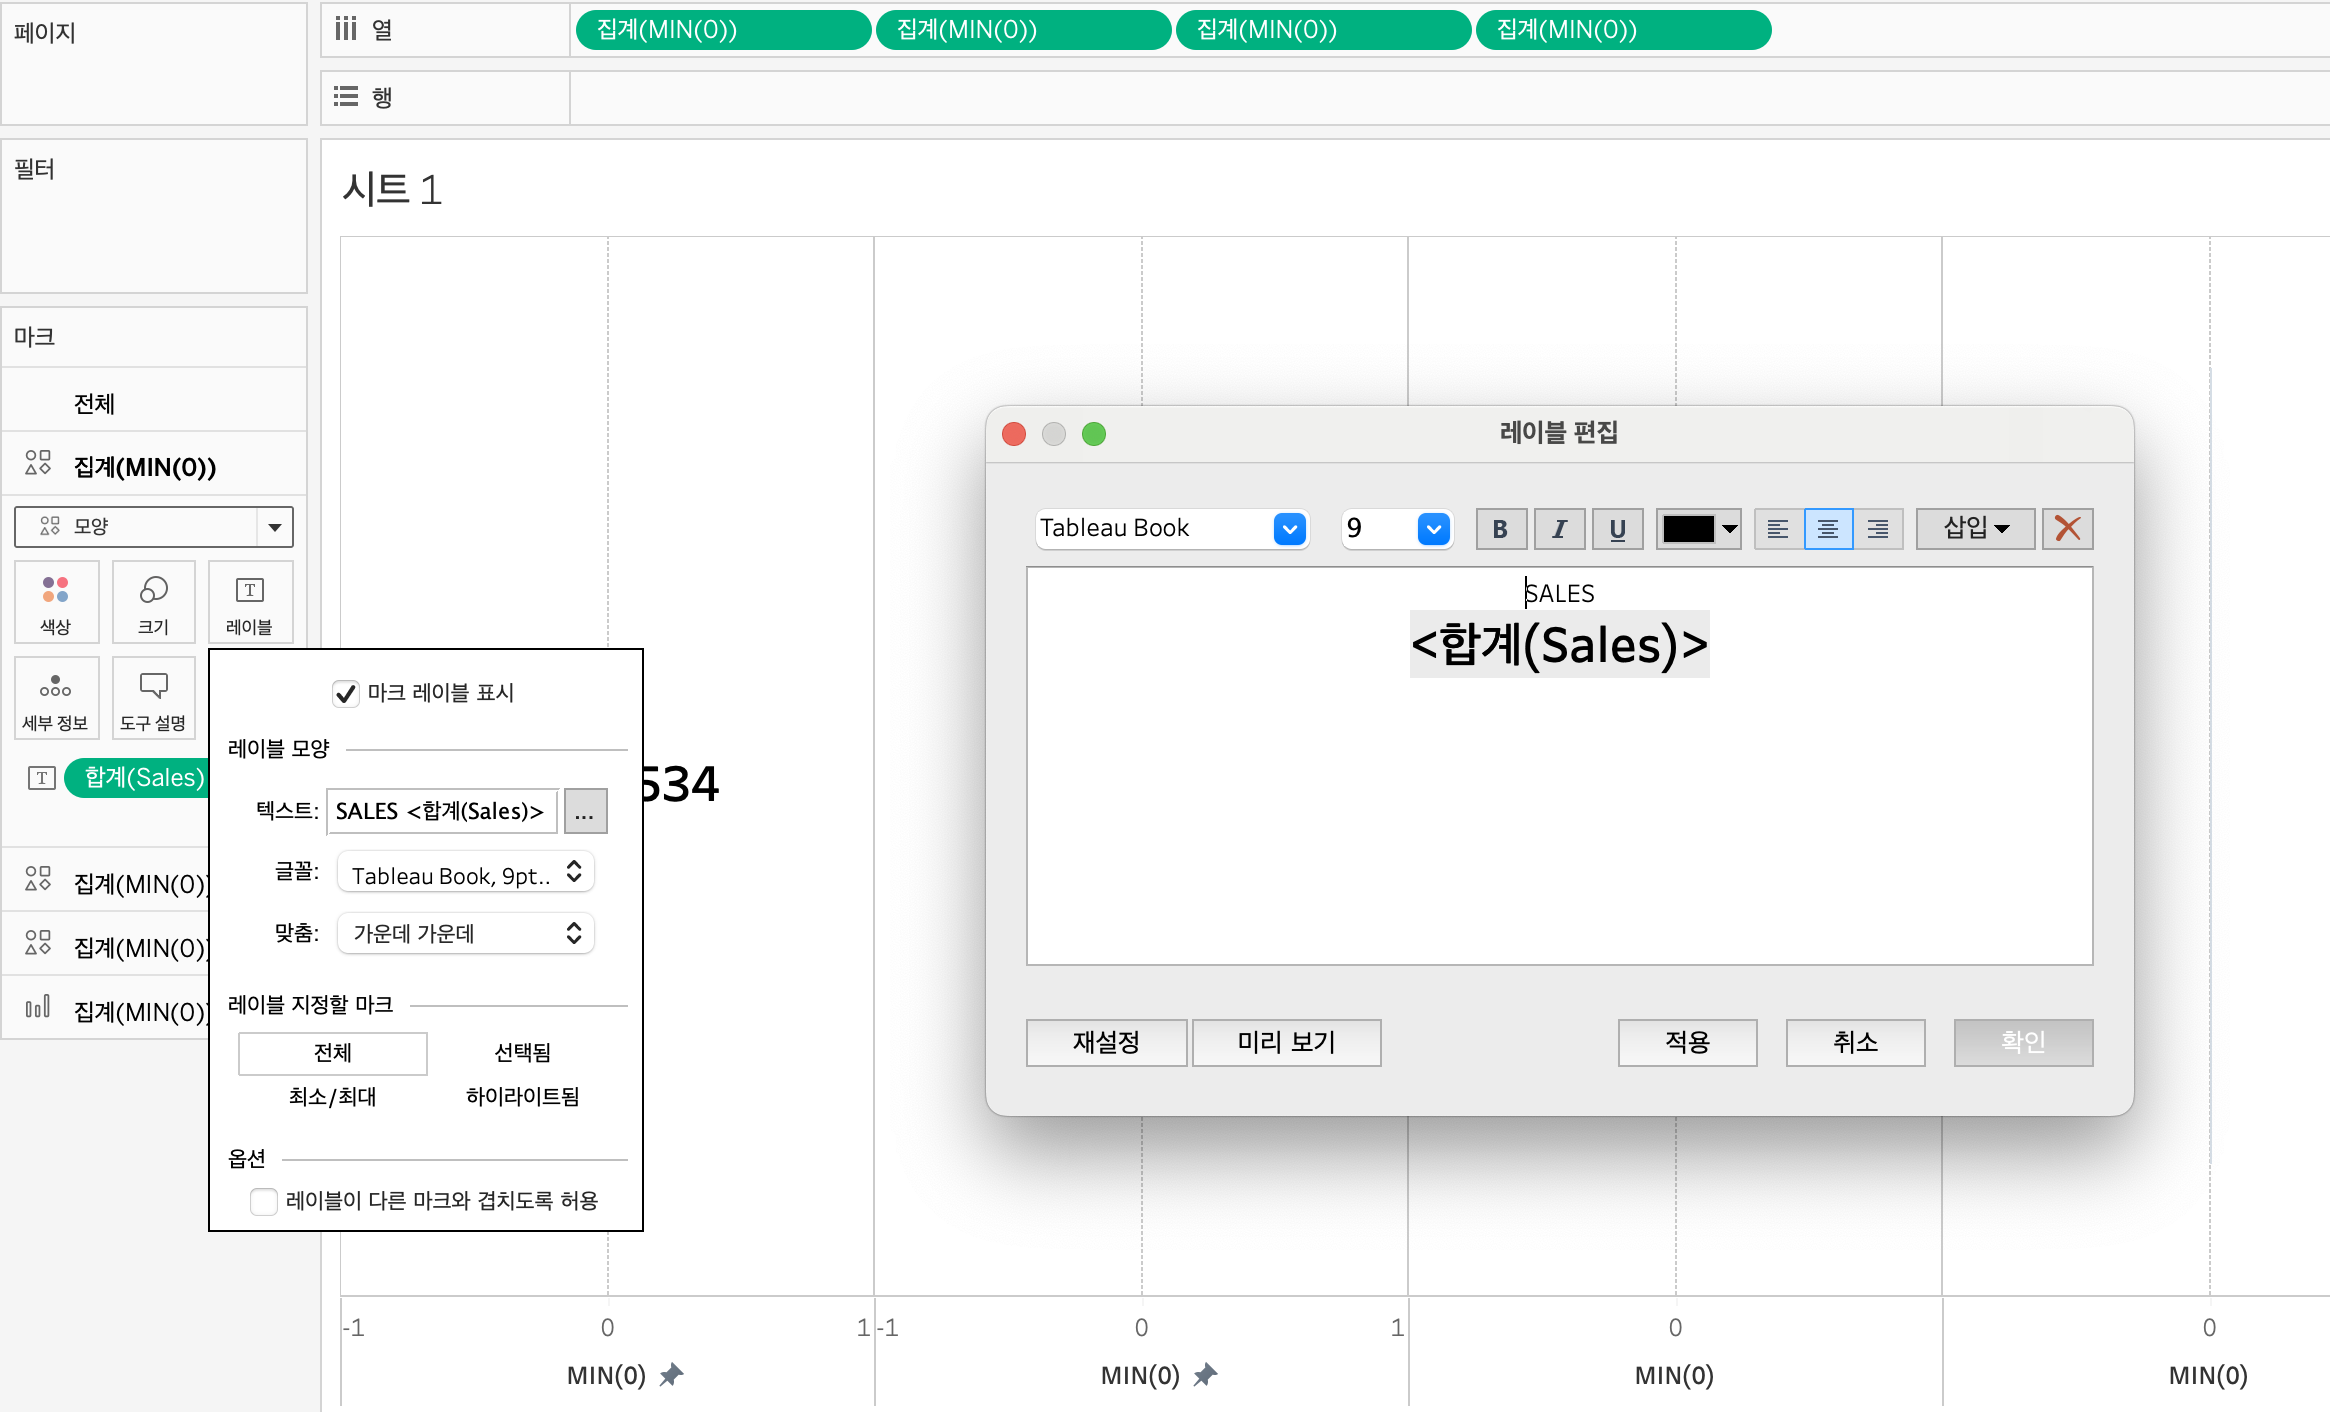Select the 전체 marks card tab
The height and width of the screenshot is (1412, 2330).
click(x=94, y=404)
